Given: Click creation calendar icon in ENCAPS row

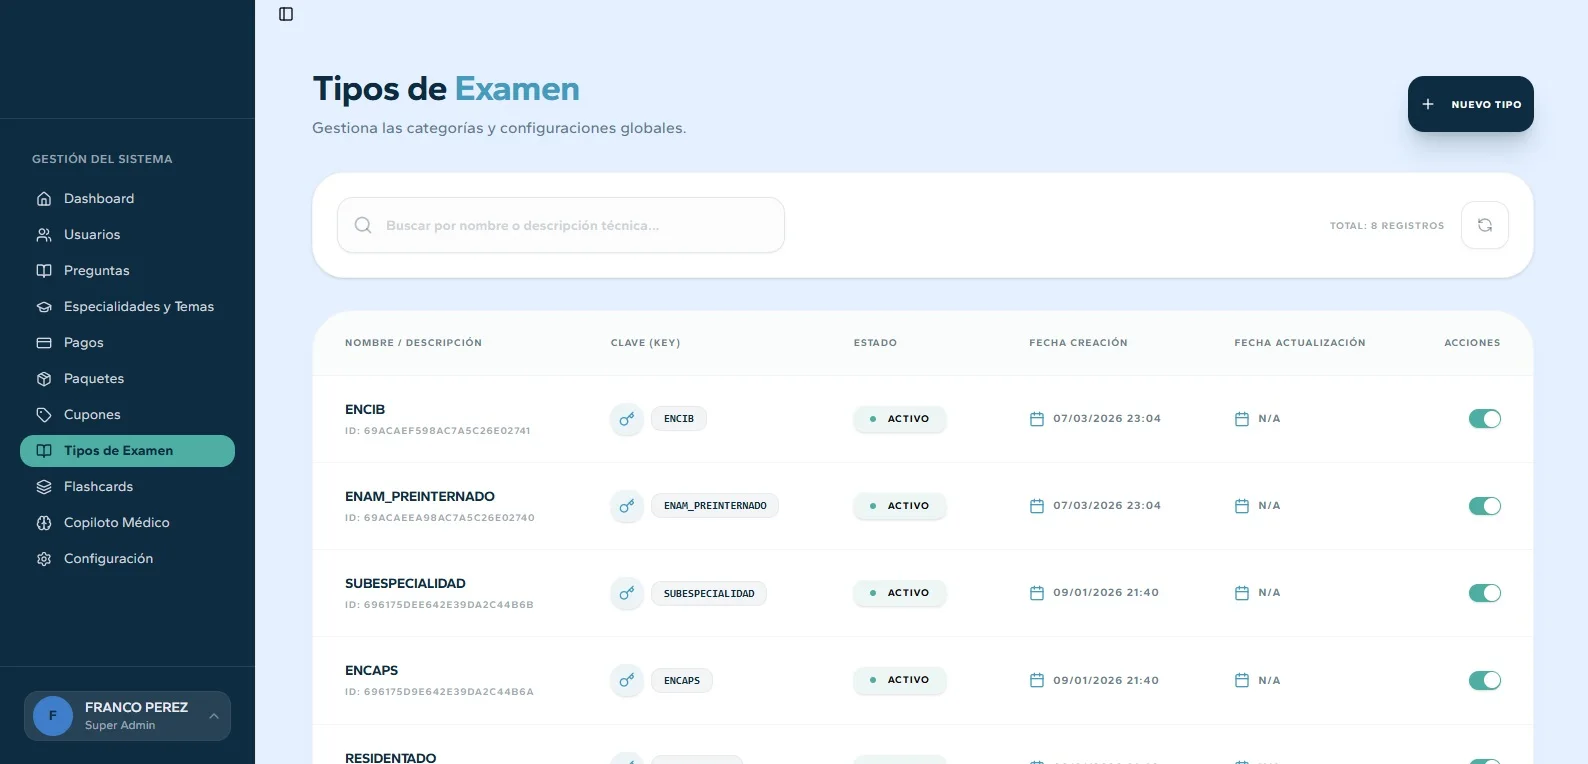Looking at the screenshot, I should pyautogui.click(x=1037, y=680).
